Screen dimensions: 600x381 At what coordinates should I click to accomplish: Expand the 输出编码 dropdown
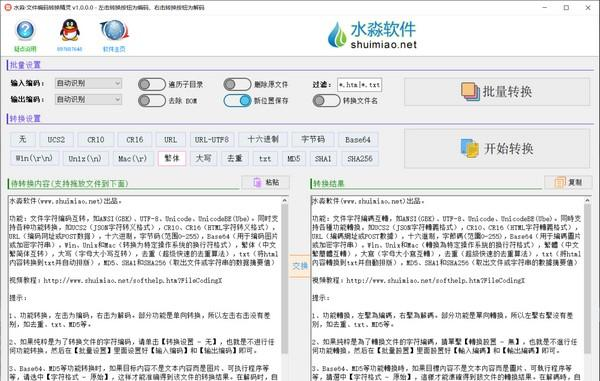tap(88, 99)
